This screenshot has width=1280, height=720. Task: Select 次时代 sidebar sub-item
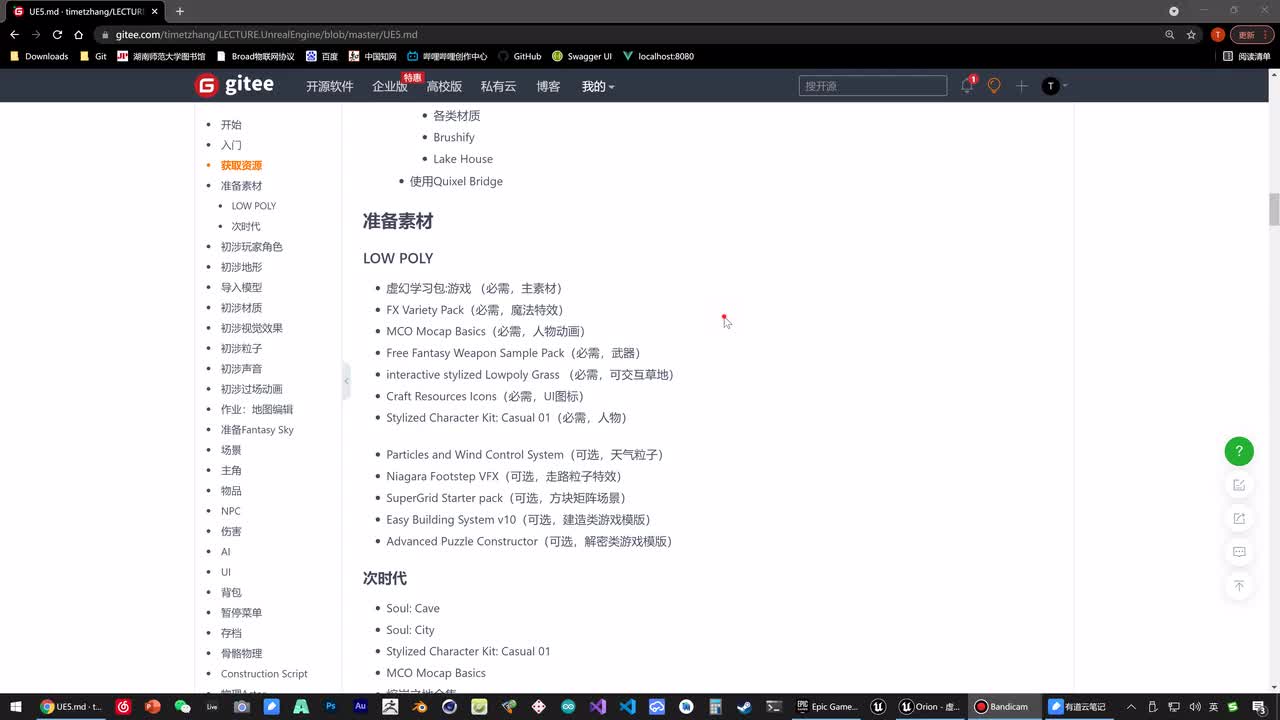(x=246, y=226)
